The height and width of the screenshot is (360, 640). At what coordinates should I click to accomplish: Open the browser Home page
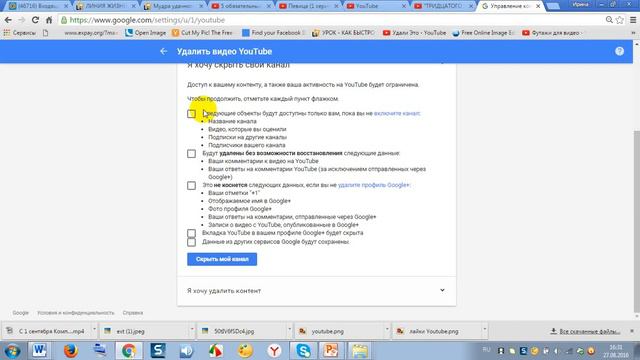tap(49, 20)
